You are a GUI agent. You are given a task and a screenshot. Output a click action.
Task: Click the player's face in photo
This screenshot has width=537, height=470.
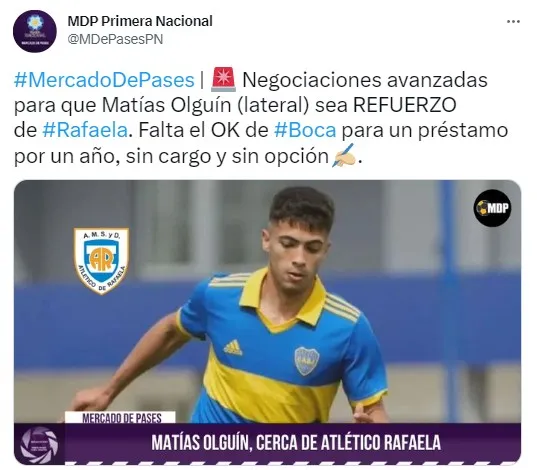[298, 252]
